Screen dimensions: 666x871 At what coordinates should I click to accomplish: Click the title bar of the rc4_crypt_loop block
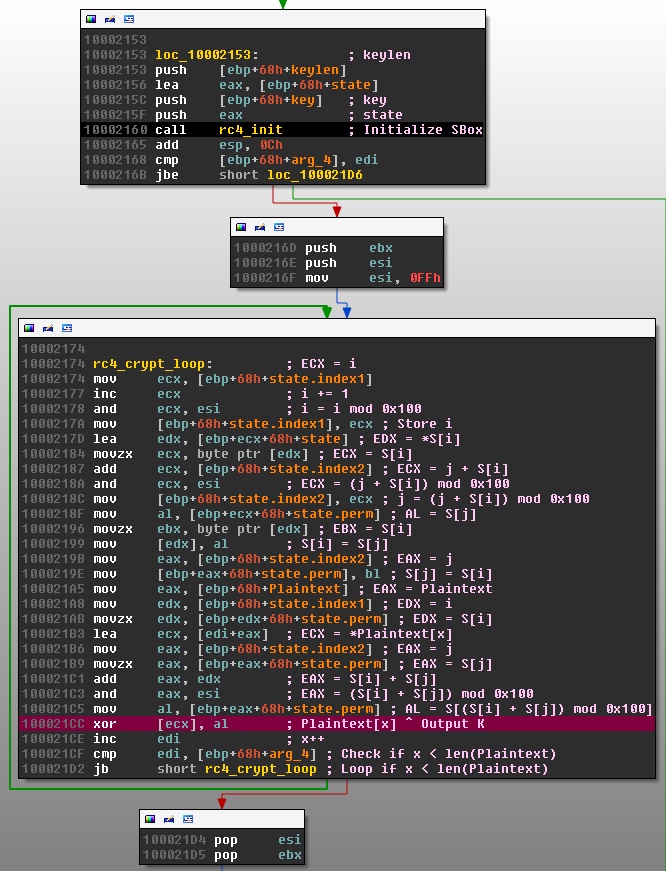pyautogui.click(x=337, y=328)
